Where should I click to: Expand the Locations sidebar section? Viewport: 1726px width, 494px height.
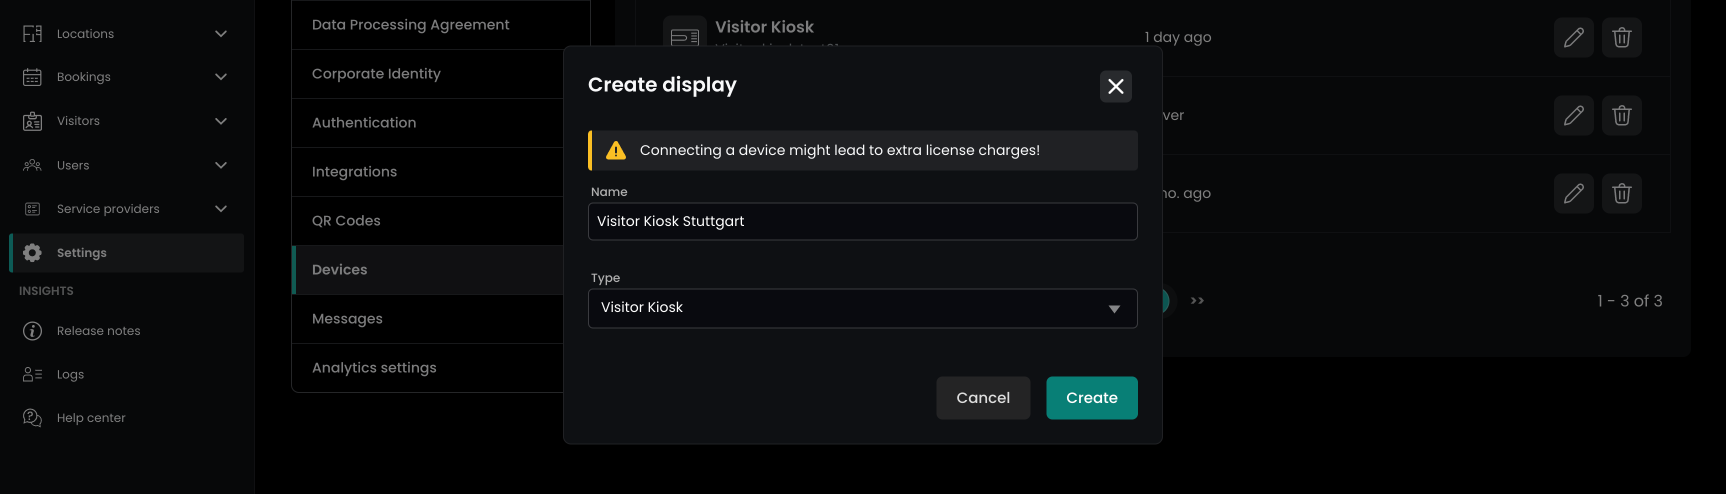[x=221, y=34]
